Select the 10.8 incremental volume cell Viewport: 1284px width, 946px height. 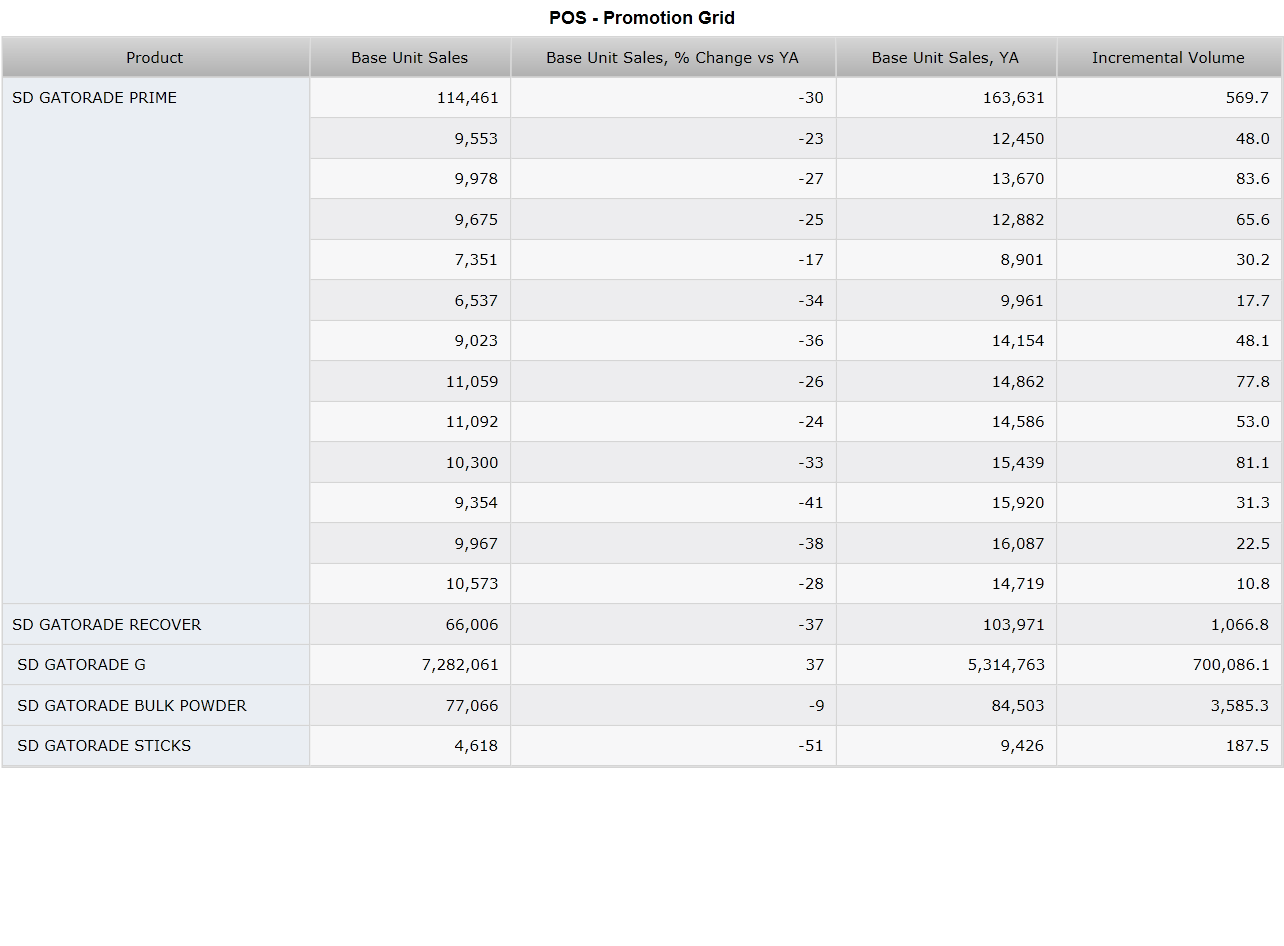click(x=1169, y=584)
